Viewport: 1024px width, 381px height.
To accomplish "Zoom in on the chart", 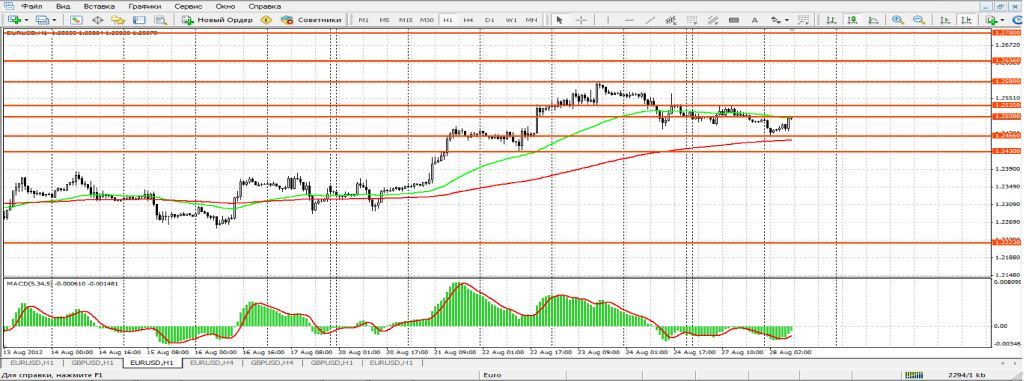I will pos(898,20).
